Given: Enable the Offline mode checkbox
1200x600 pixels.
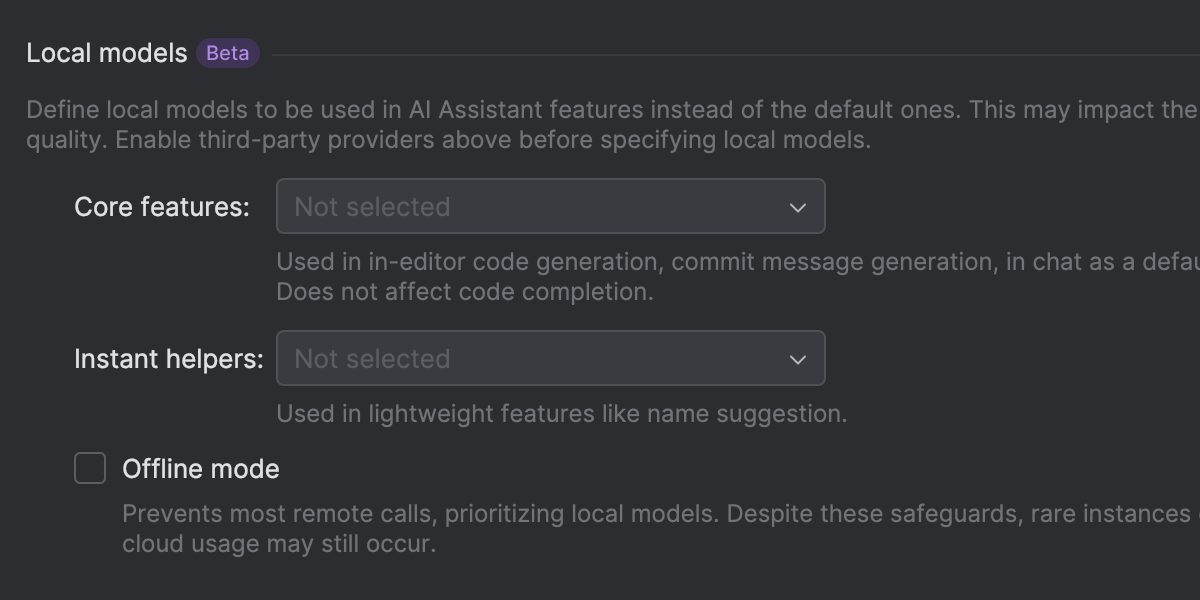Looking at the screenshot, I should 90,468.
